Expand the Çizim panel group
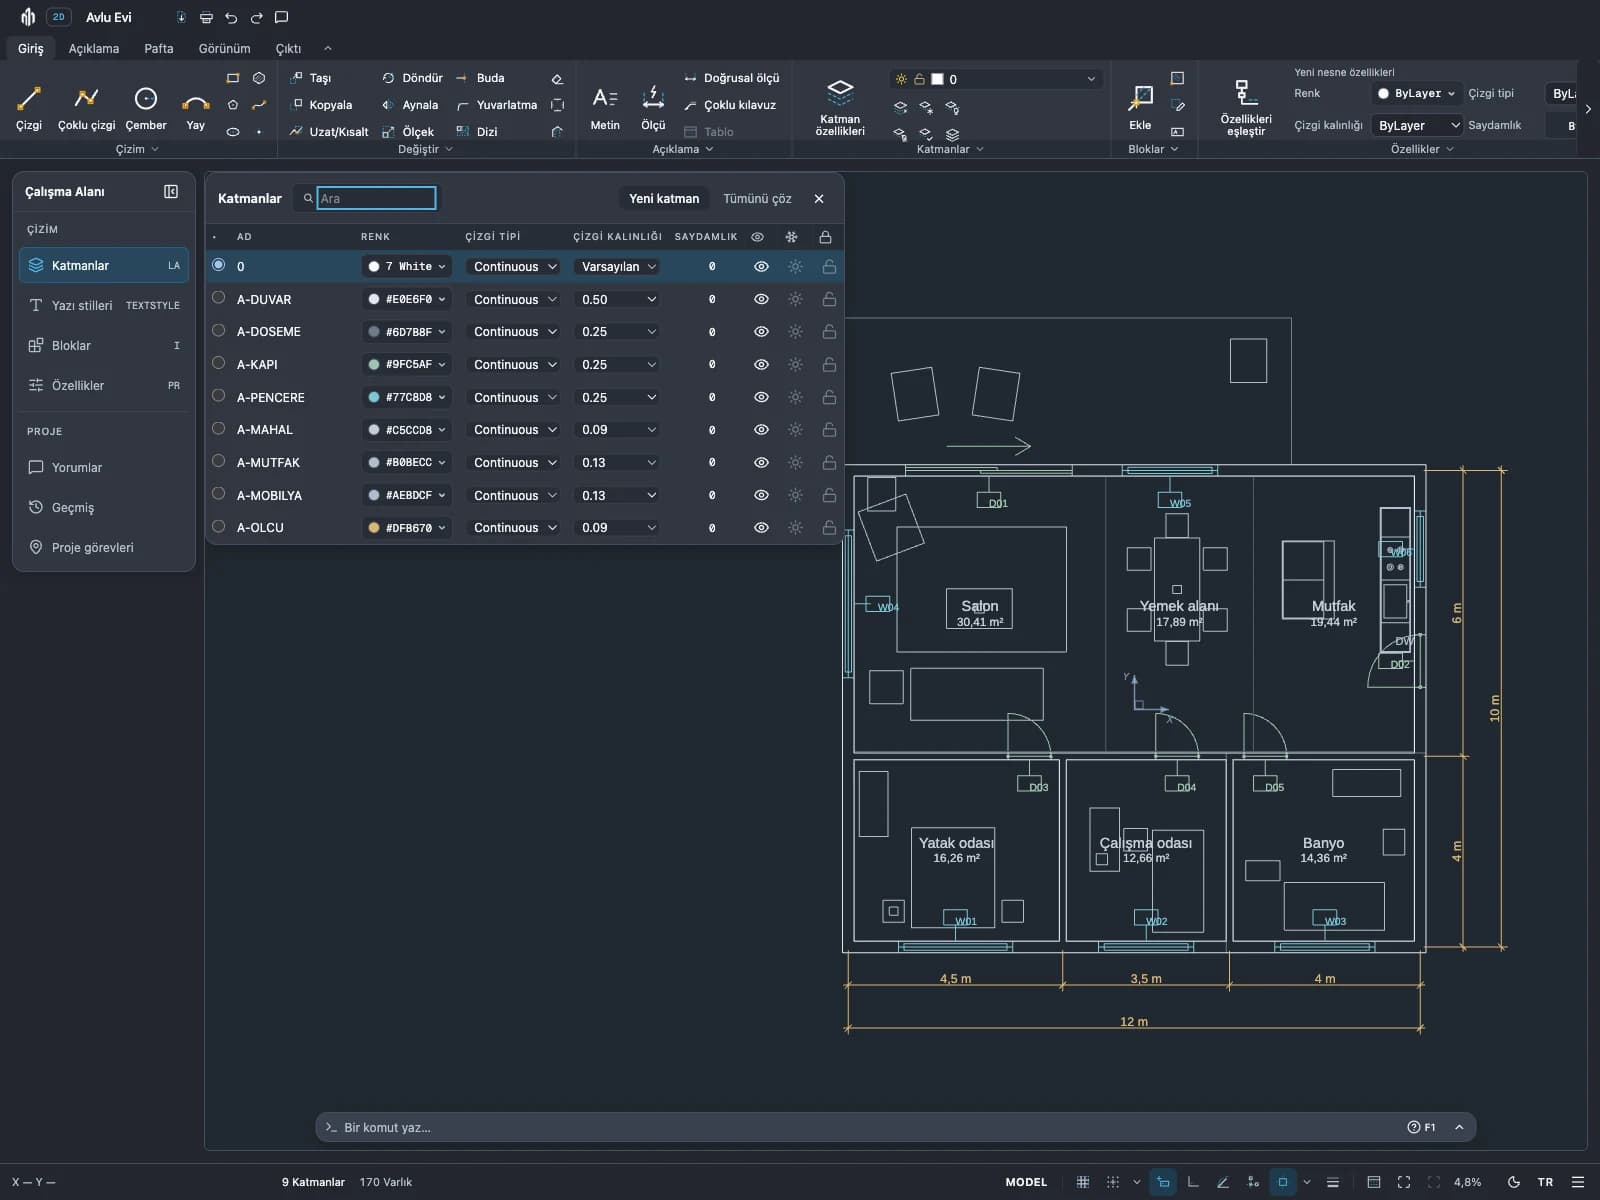Image resolution: width=1600 pixels, height=1200 pixels. pos(137,149)
